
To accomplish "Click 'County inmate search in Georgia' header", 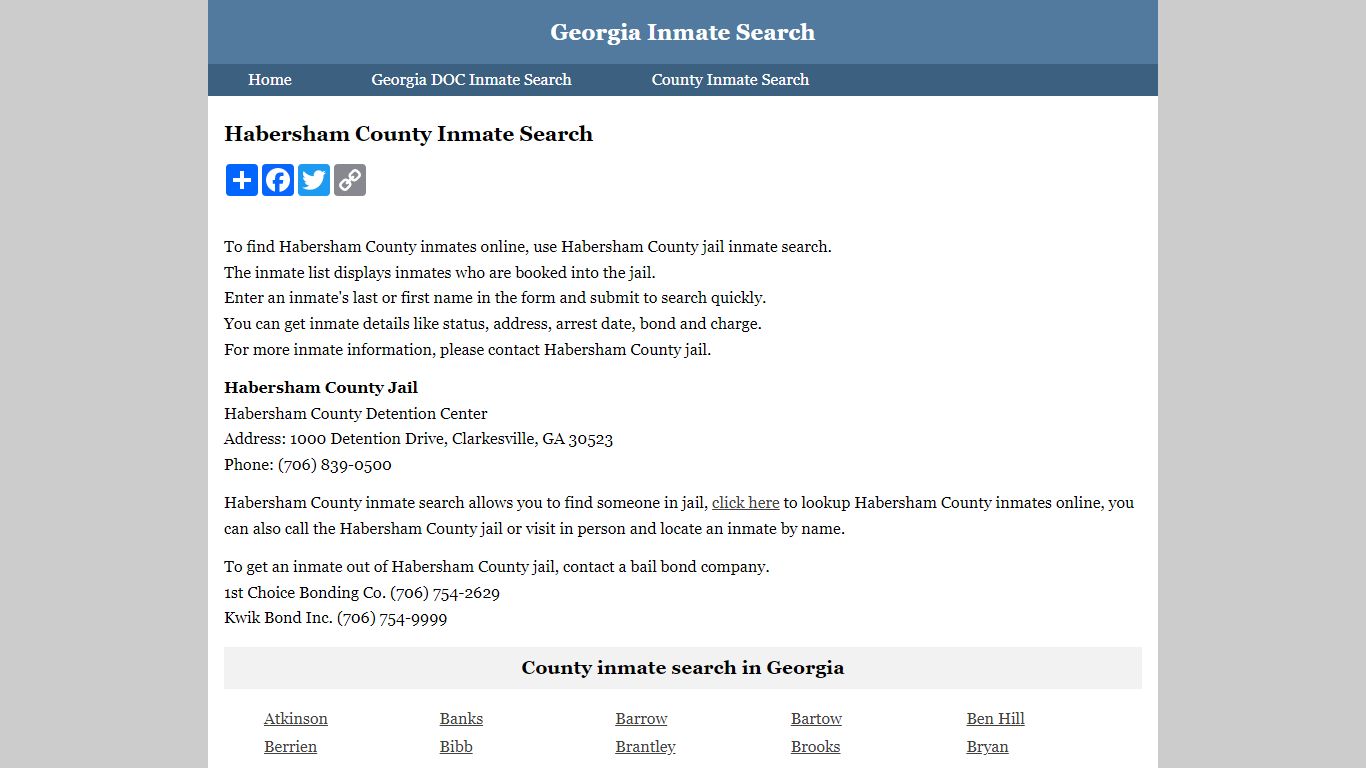I will pyautogui.click(x=683, y=668).
